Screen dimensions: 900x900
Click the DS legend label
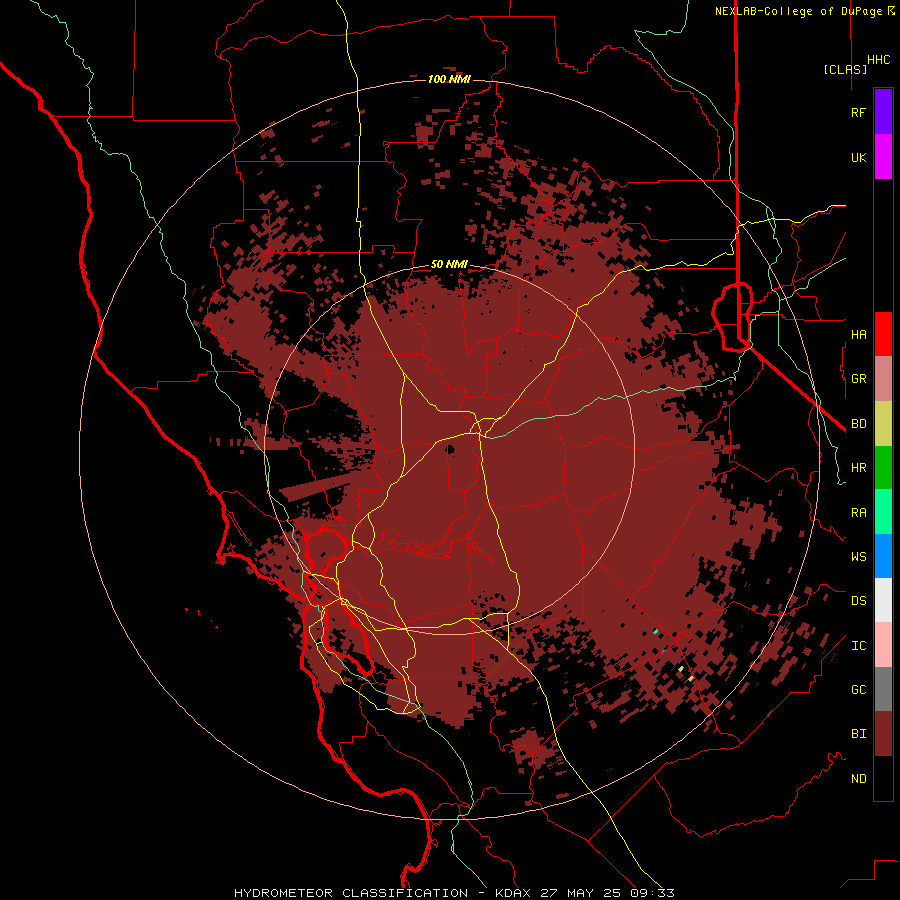click(x=858, y=601)
